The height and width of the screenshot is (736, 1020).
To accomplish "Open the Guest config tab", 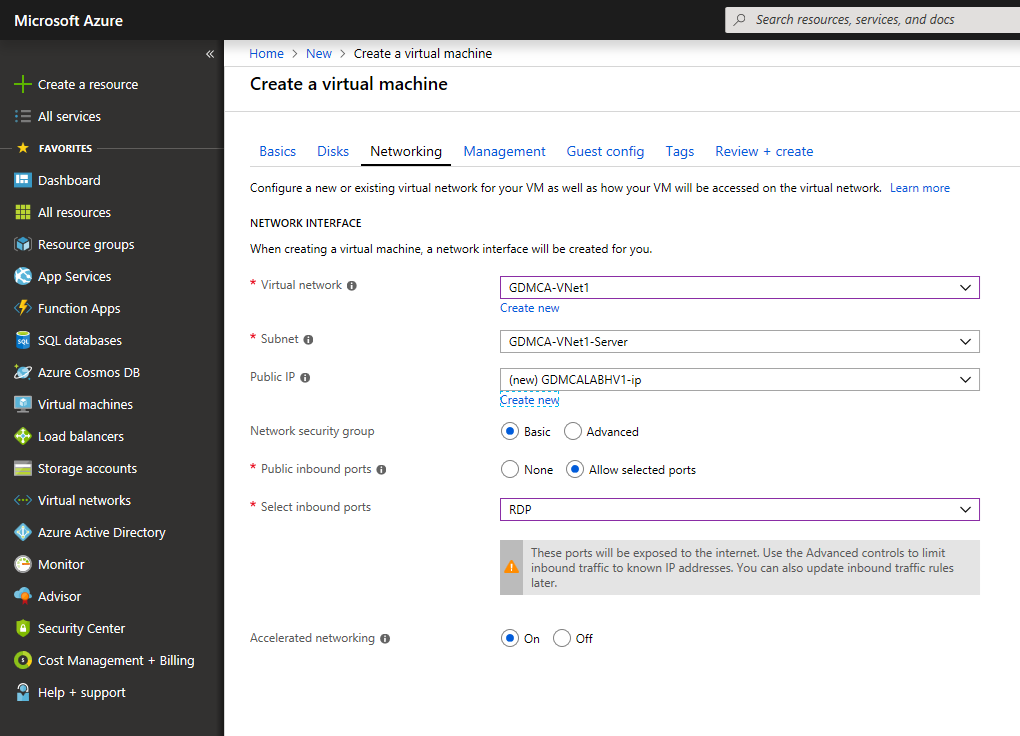I will (x=605, y=151).
